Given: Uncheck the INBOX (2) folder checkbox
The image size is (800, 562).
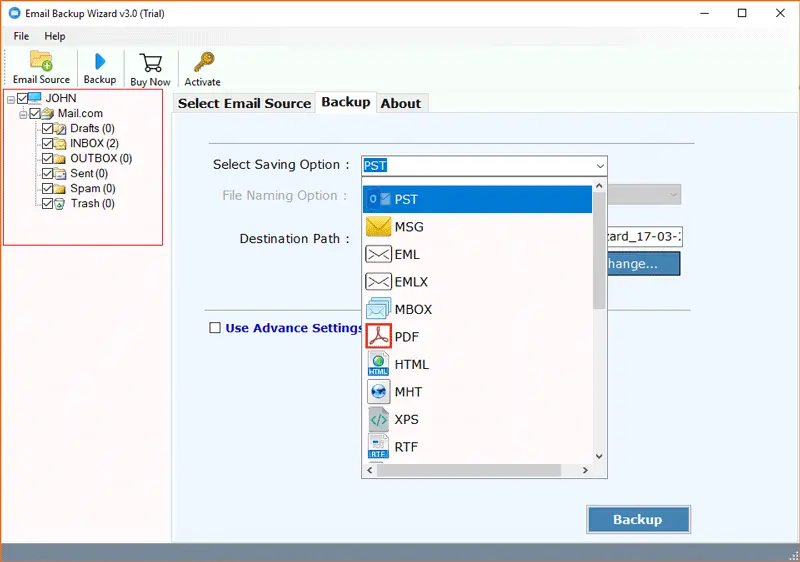Looking at the screenshot, I should [47, 144].
